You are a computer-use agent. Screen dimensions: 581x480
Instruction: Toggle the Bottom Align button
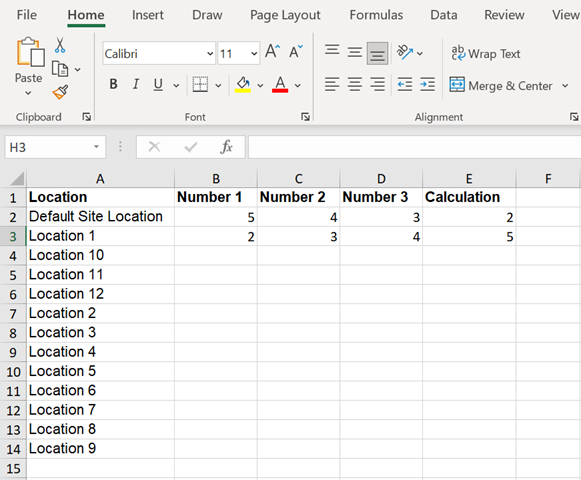(x=378, y=53)
